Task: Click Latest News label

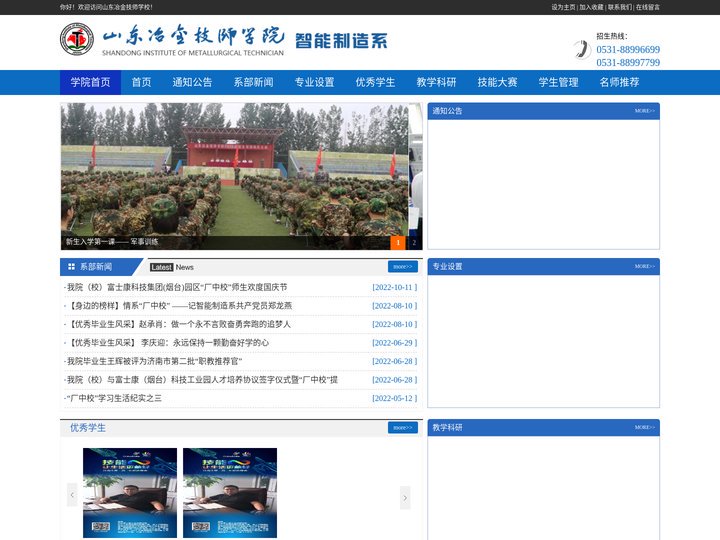Action: [x=172, y=267]
